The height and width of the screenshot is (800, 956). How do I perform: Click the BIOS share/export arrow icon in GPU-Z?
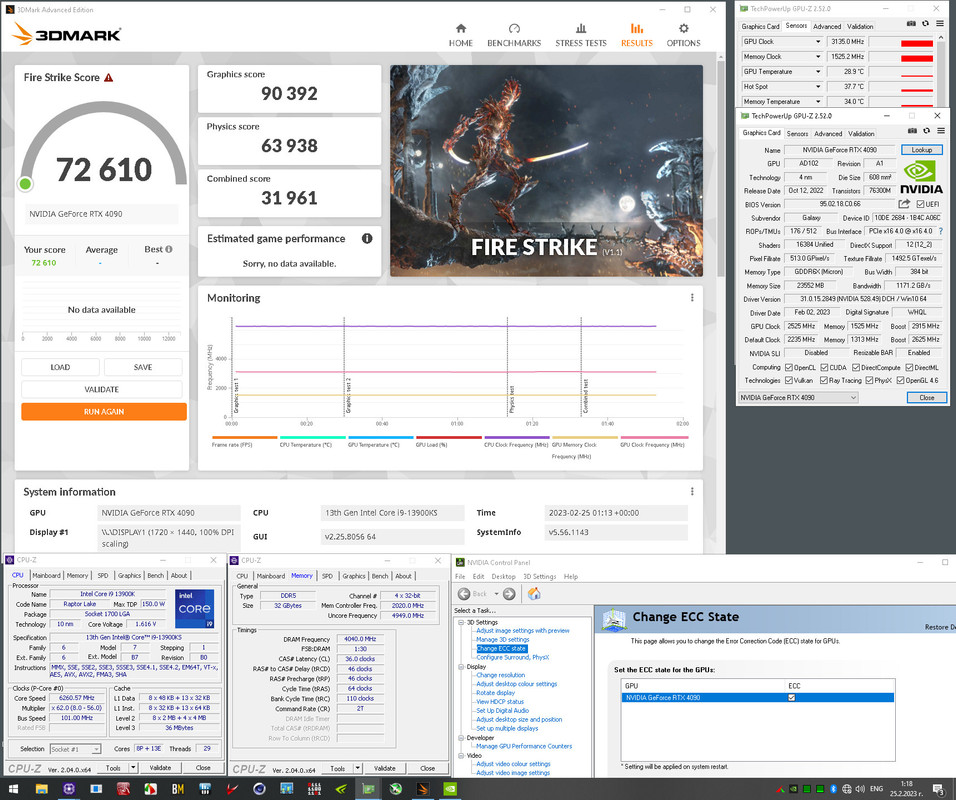[904, 204]
